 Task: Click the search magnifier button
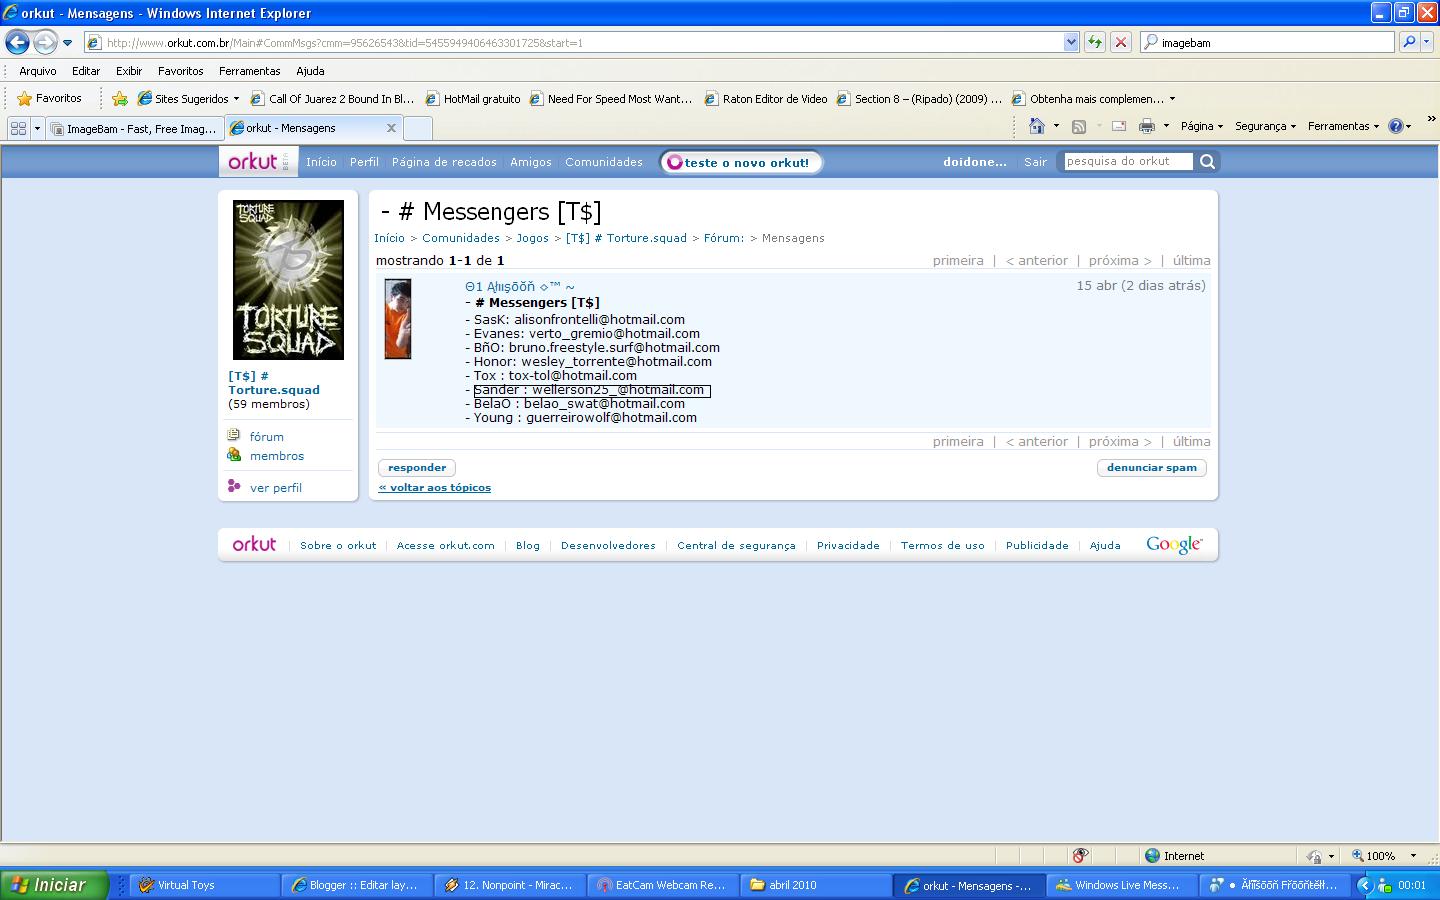click(x=1409, y=42)
